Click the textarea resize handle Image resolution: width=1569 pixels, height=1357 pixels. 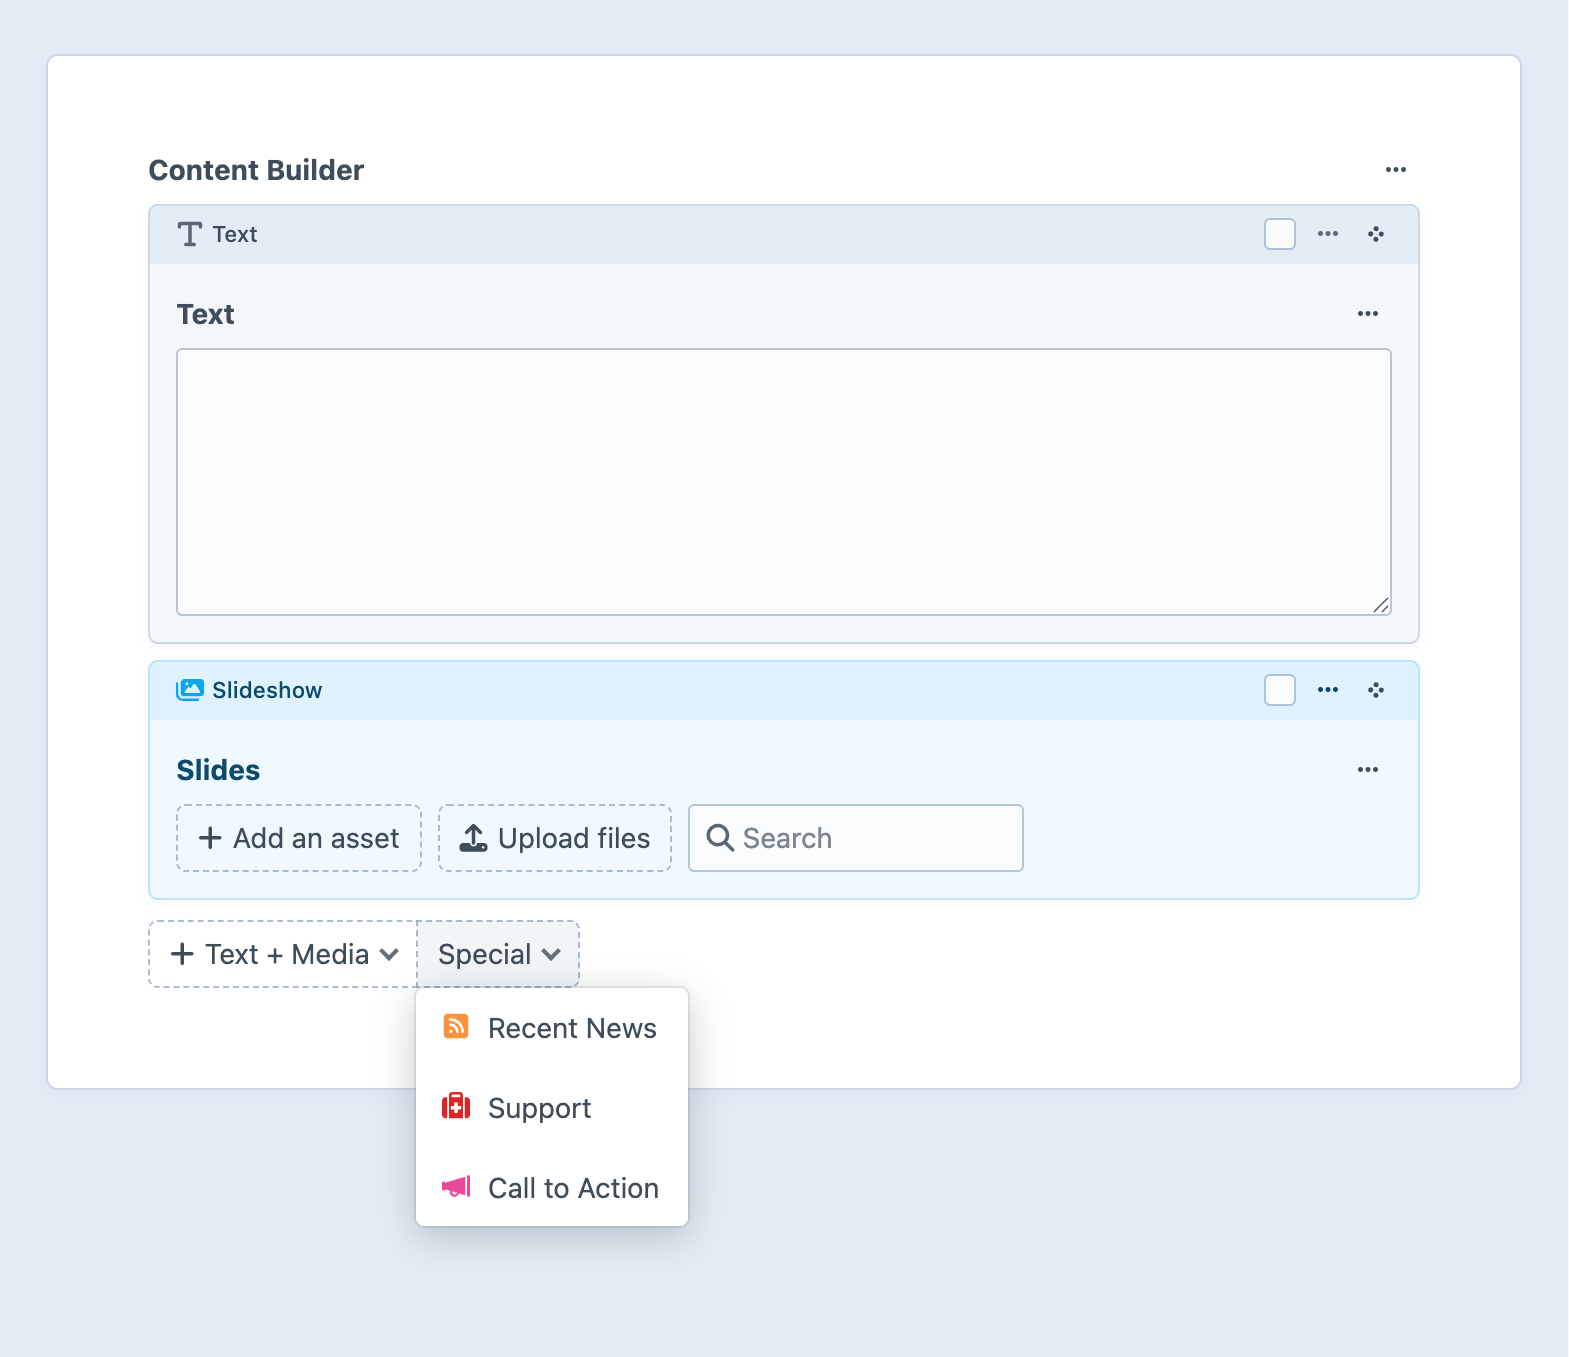tap(1381, 605)
